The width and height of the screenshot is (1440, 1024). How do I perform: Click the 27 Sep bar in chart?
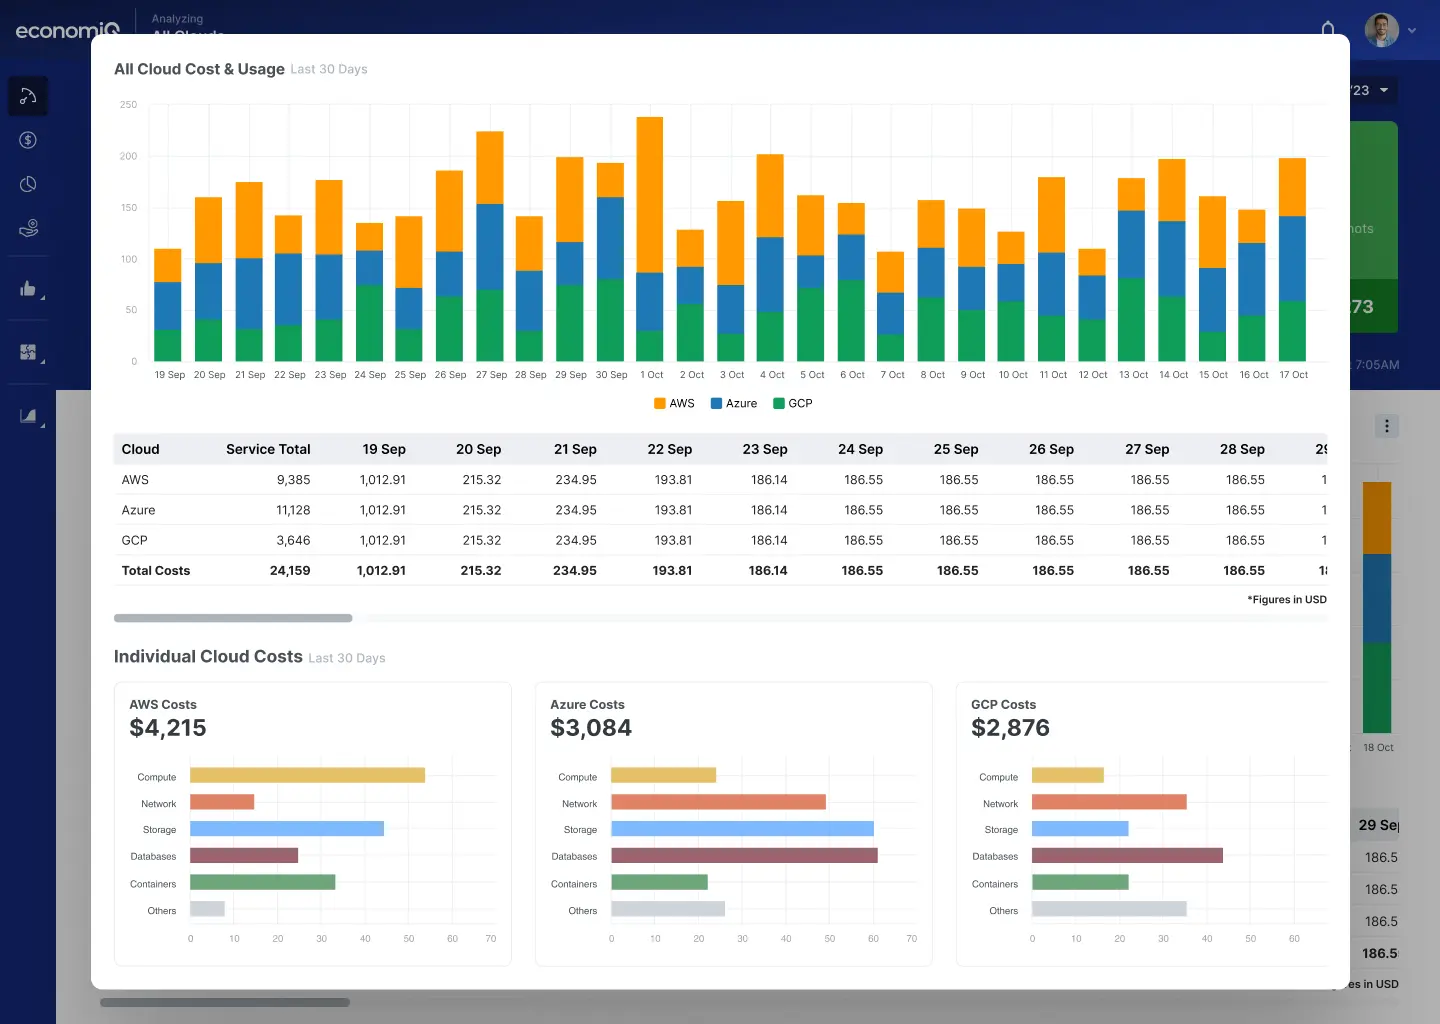click(490, 246)
